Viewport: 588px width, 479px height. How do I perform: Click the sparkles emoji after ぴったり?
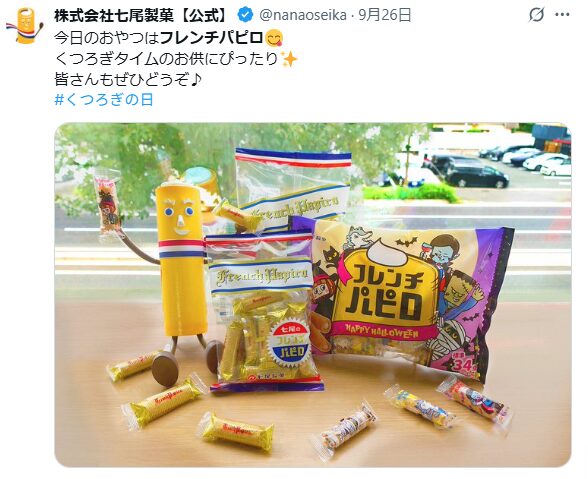coord(288,59)
